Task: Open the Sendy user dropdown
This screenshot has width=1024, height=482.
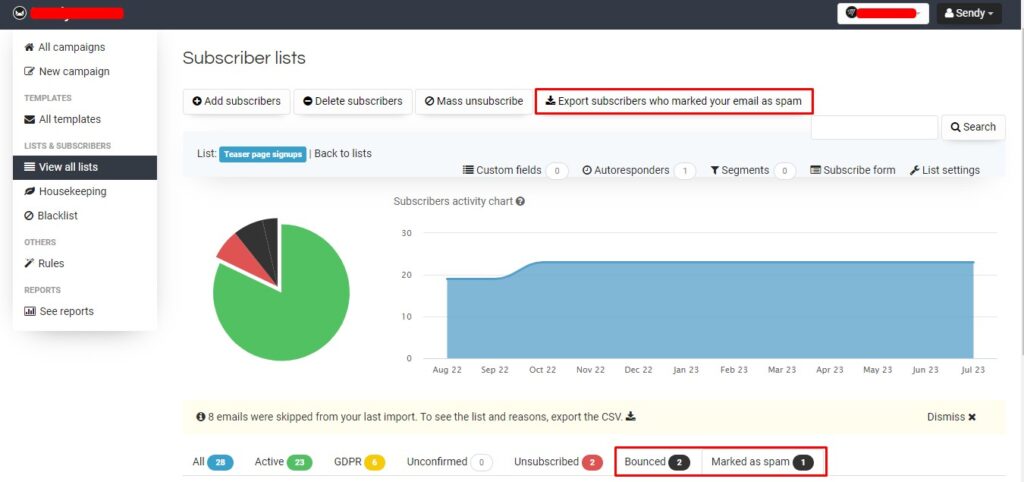Action: [969, 13]
